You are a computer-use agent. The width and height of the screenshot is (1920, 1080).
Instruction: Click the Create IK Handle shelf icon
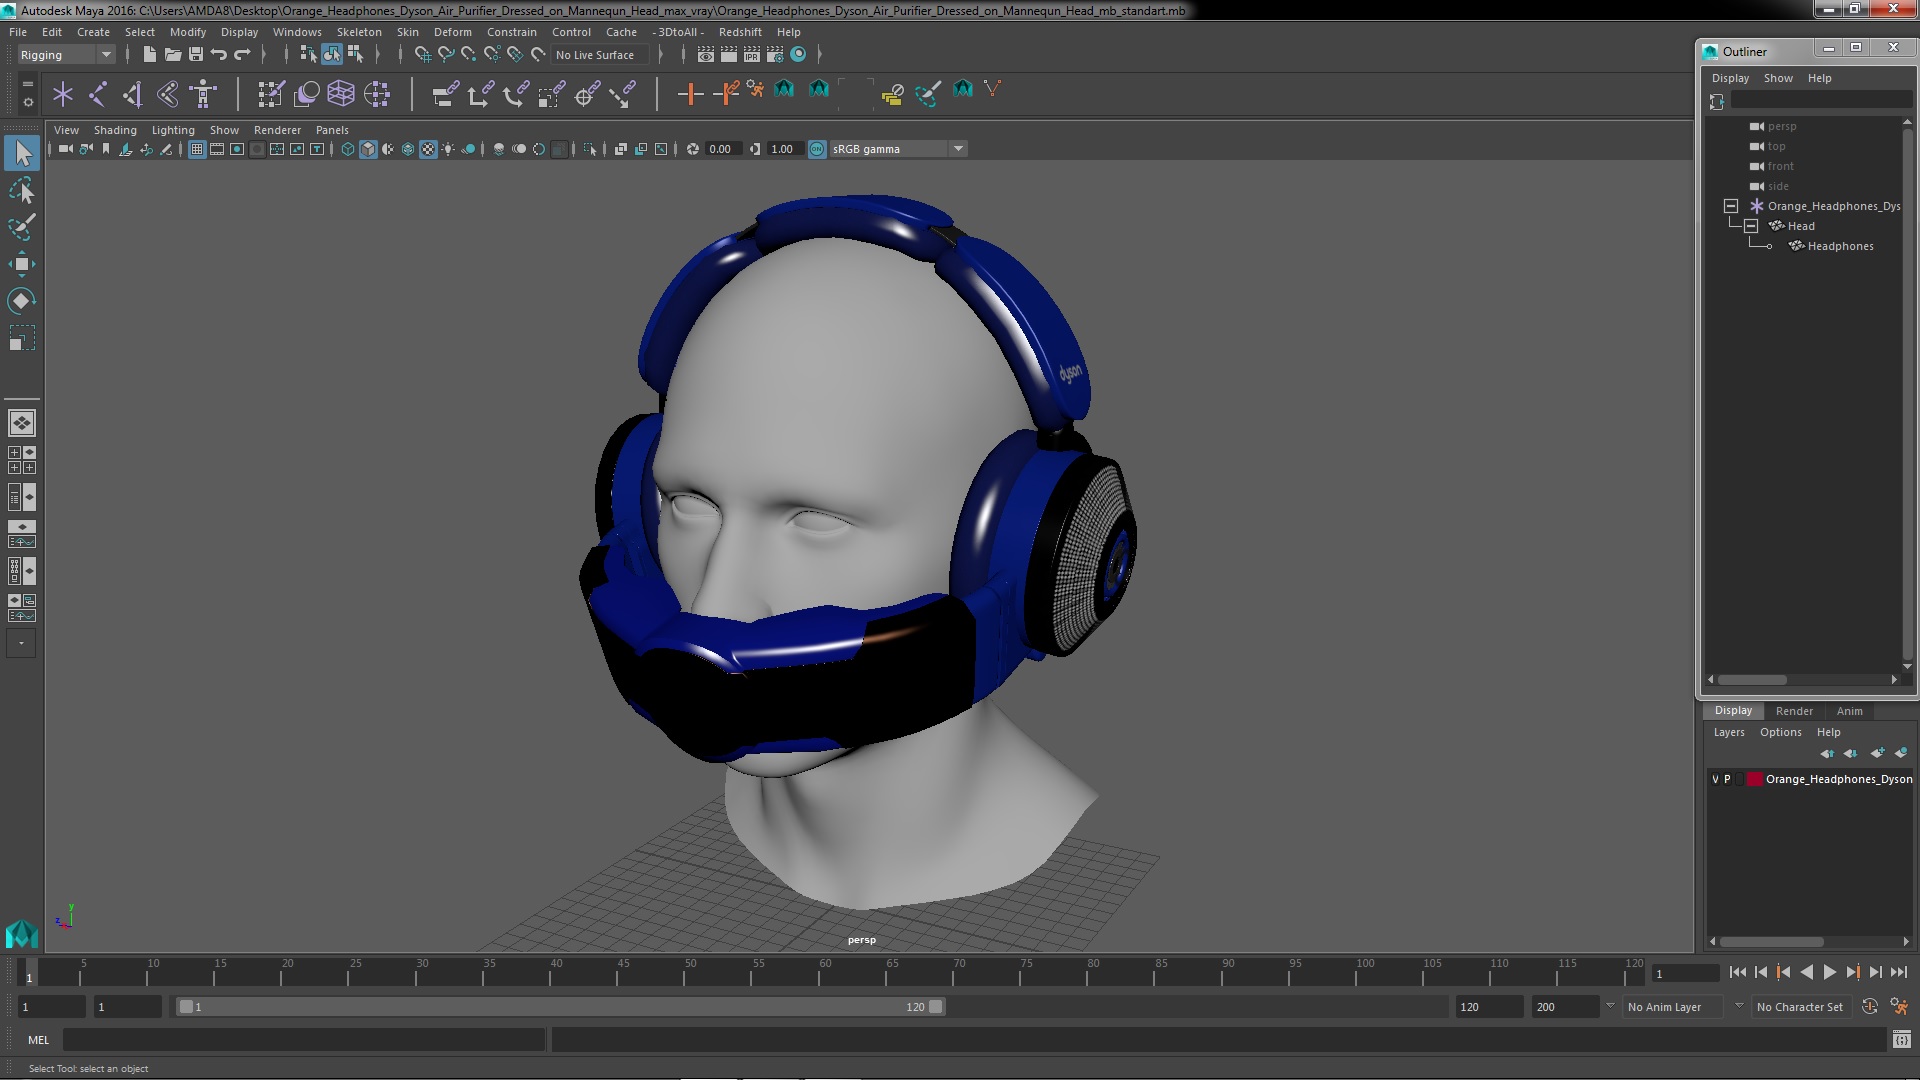pos(133,94)
